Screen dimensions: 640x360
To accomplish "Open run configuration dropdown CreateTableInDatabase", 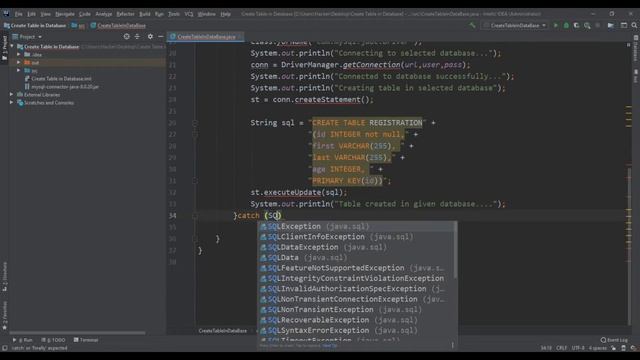I will (x=514, y=25).
